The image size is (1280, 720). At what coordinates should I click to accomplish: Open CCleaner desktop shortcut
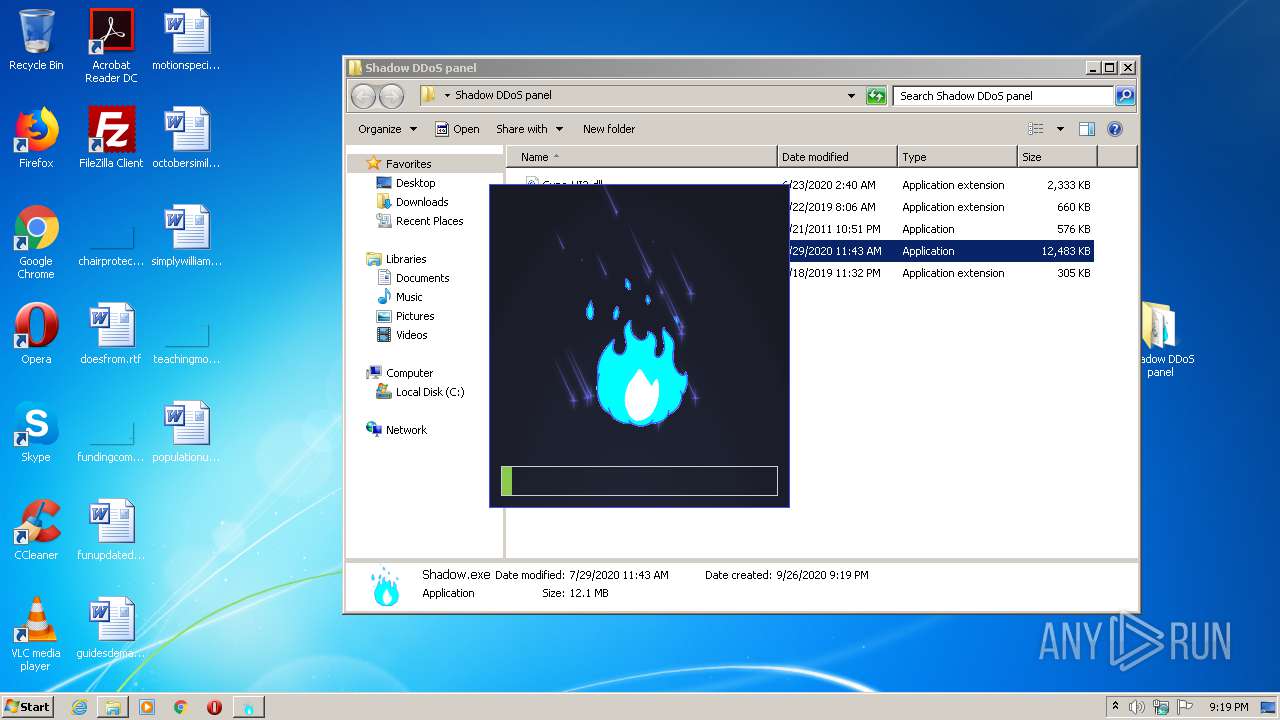click(36, 530)
